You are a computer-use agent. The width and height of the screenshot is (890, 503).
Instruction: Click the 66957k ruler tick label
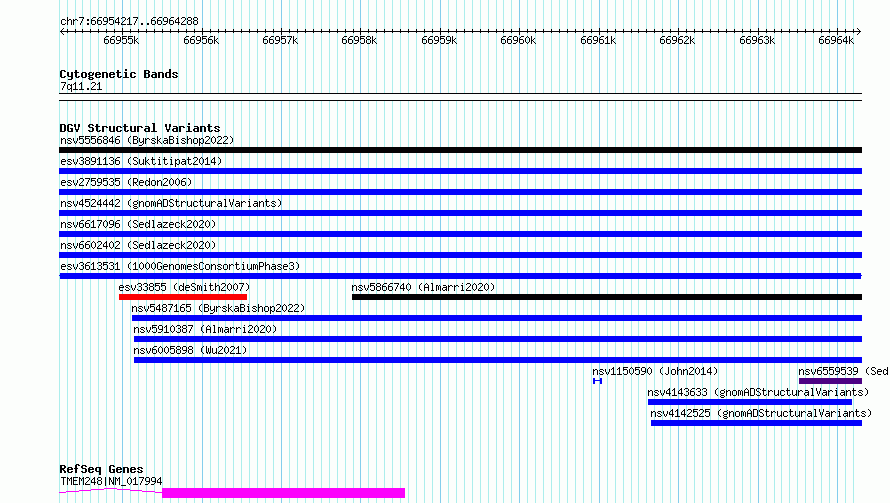(x=280, y=40)
